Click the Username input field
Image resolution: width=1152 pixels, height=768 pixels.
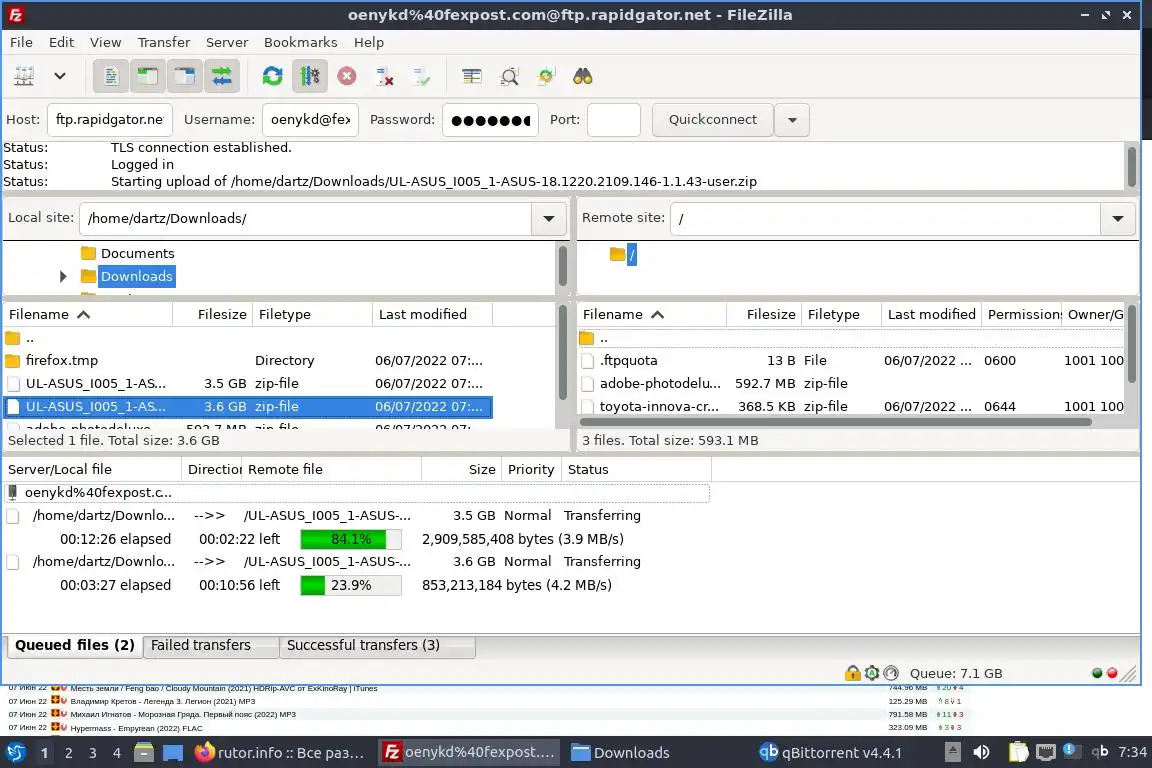pos(310,120)
